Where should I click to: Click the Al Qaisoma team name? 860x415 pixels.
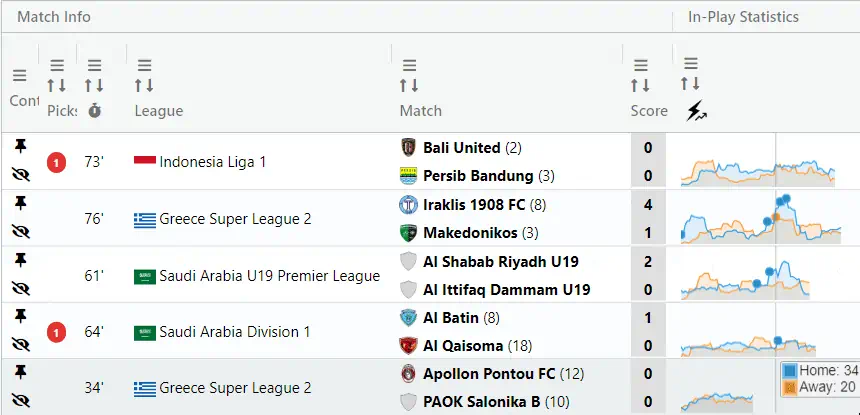pos(465,346)
